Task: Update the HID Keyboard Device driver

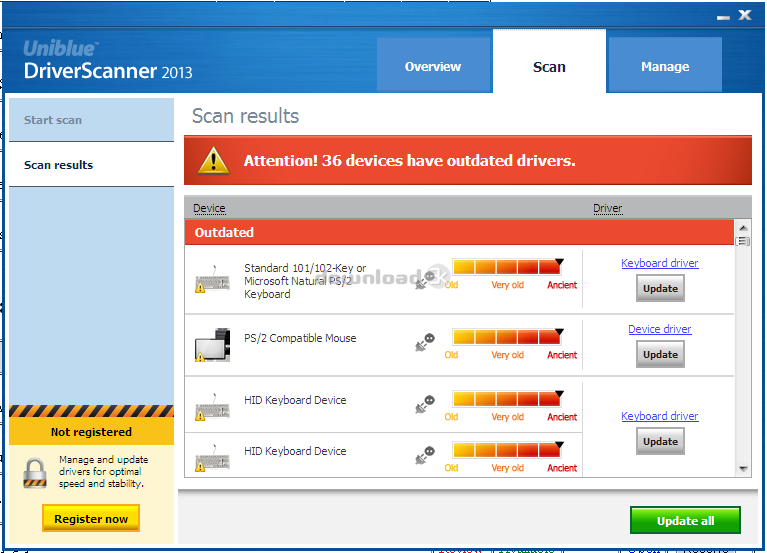Action: pyautogui.click(x=660, y=442)
